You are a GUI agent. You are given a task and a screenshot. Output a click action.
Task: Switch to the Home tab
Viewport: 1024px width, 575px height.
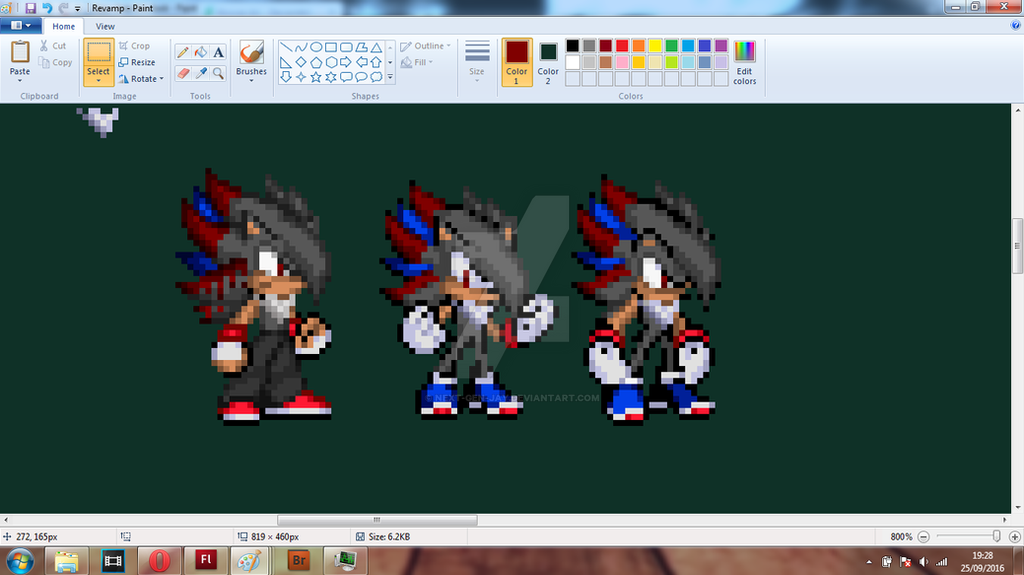(x=63, y=26)
